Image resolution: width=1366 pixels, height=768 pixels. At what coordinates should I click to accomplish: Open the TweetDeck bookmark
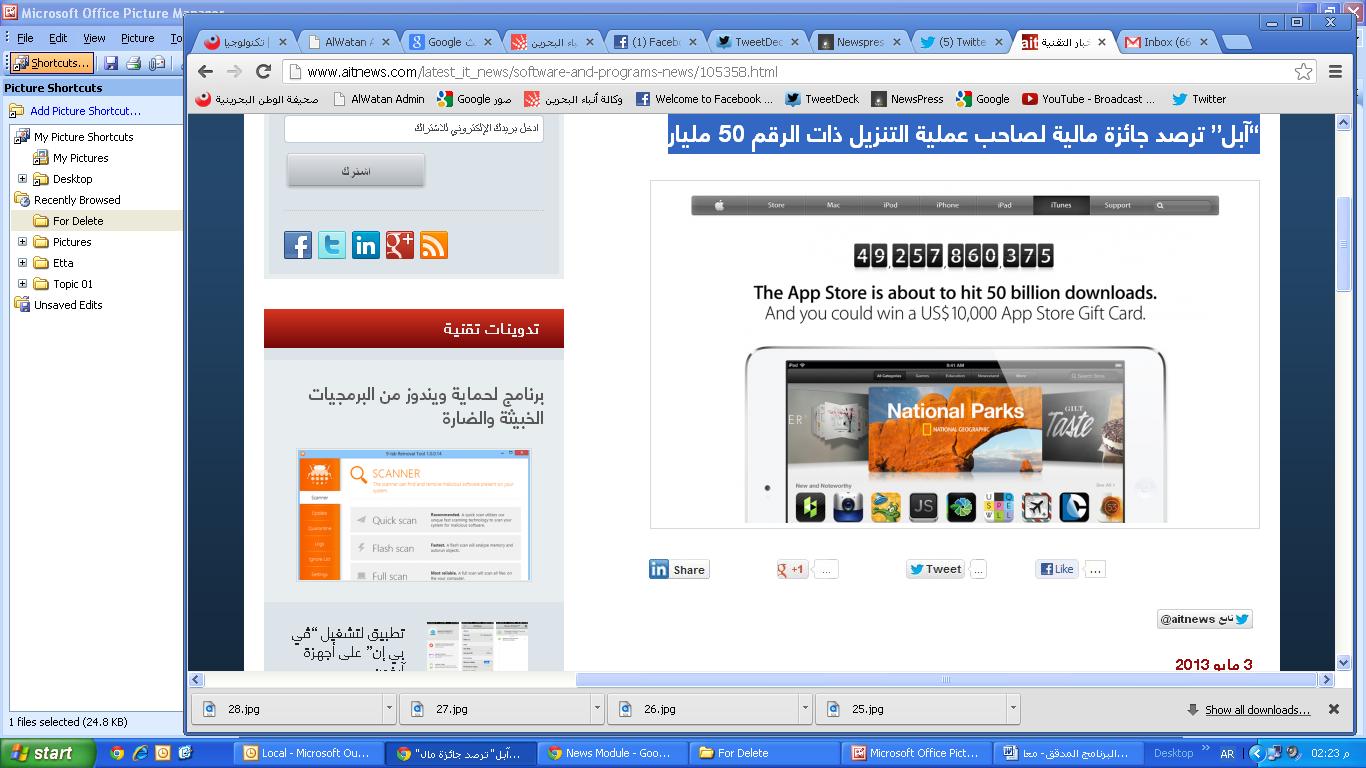822,99
